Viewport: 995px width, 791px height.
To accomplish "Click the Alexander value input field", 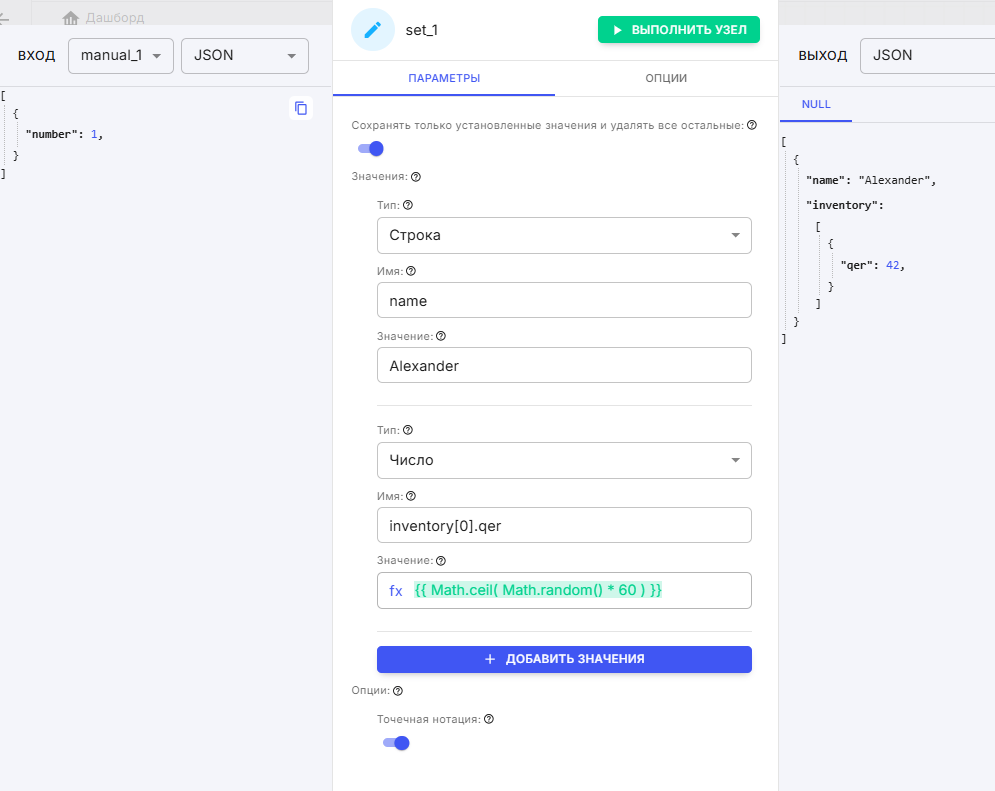I will pos(563,366).
